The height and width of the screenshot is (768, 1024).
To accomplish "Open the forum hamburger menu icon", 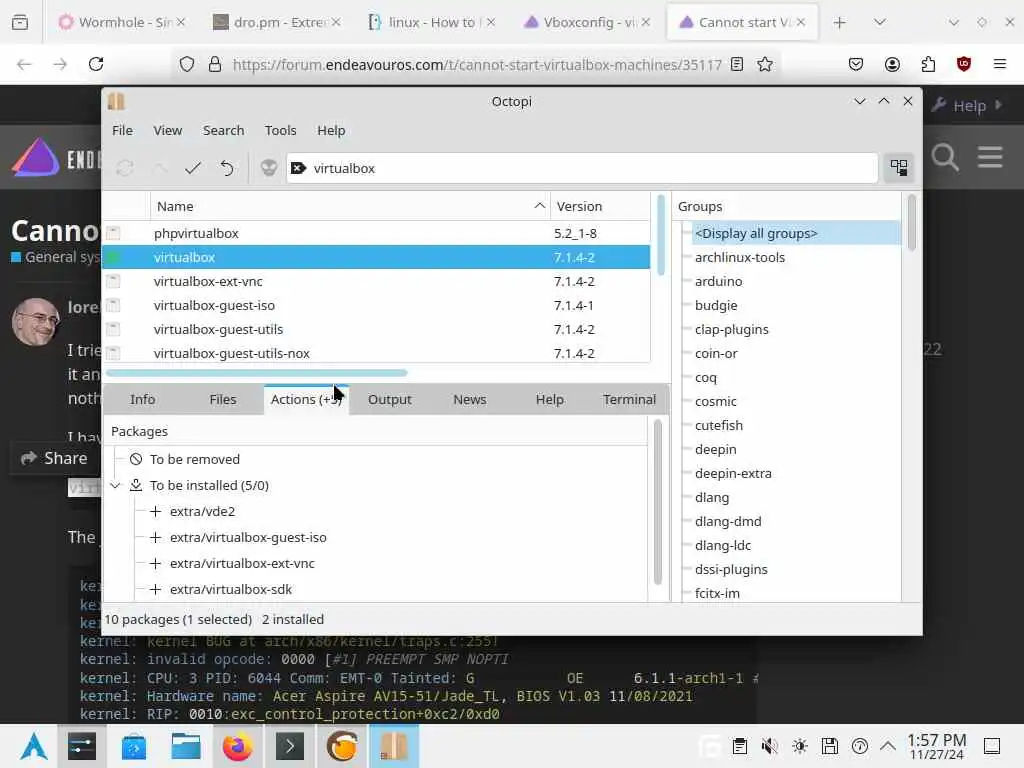I will click(x=990, y=157).
